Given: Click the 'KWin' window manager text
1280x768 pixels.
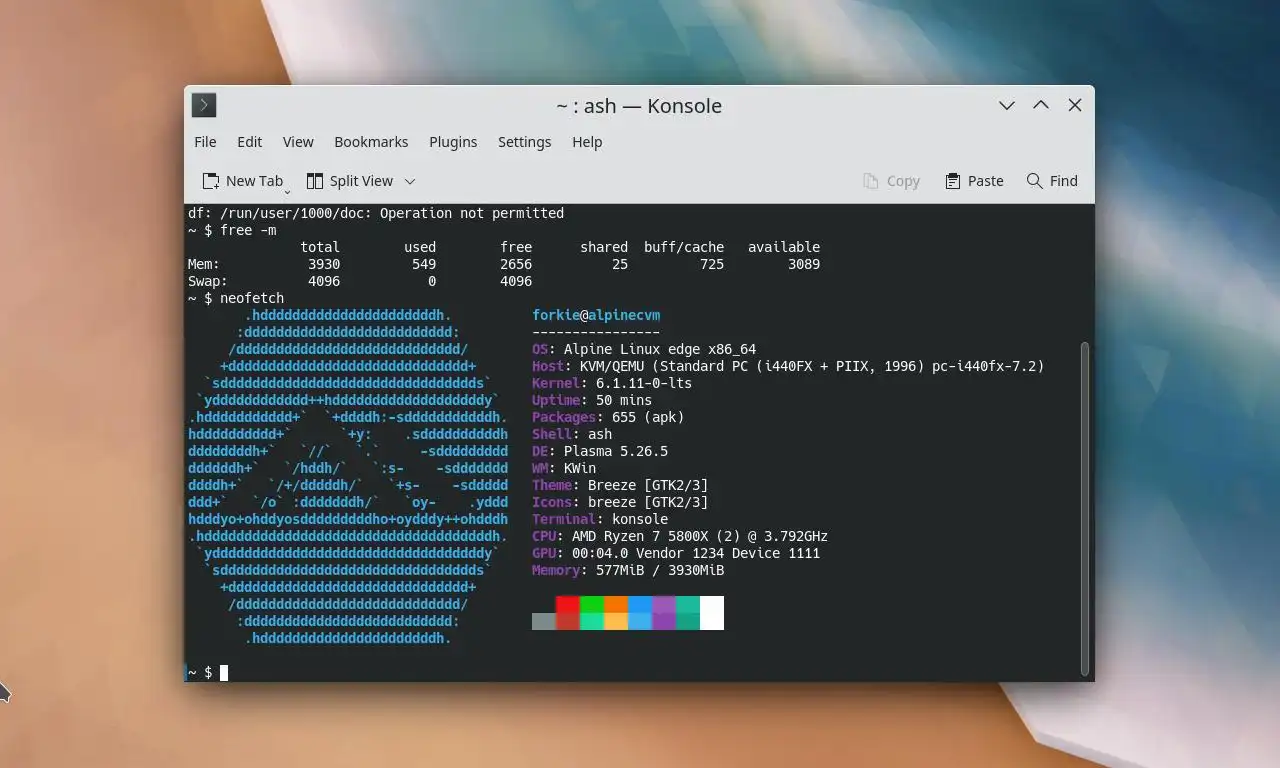Looking at the screenshot, I should coord(580,468).
